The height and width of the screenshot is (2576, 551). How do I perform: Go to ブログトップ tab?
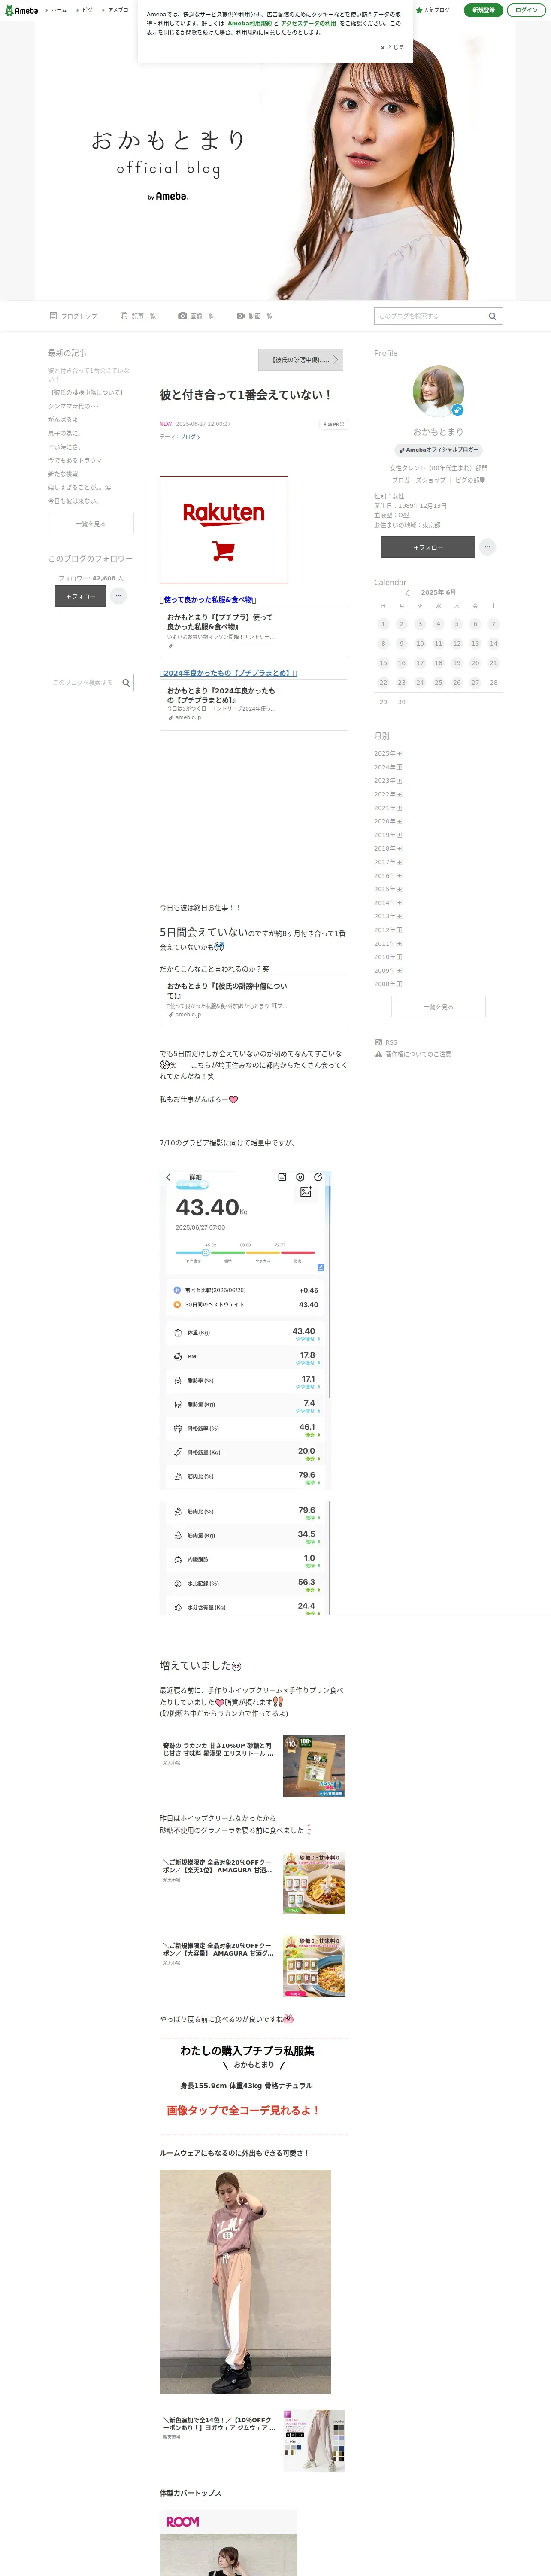74,316
